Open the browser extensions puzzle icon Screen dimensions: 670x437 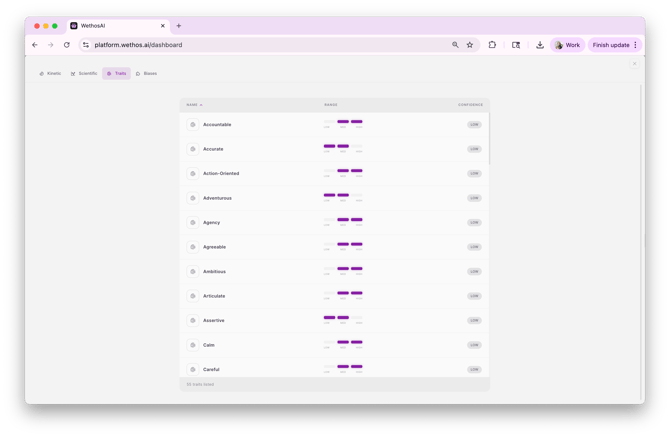[492, 45]
